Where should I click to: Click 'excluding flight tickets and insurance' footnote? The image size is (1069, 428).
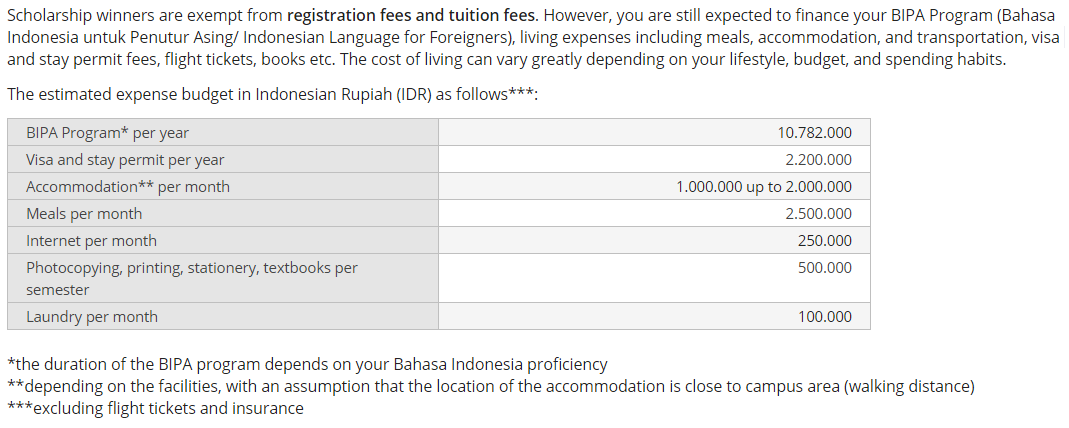pos(155,408)
